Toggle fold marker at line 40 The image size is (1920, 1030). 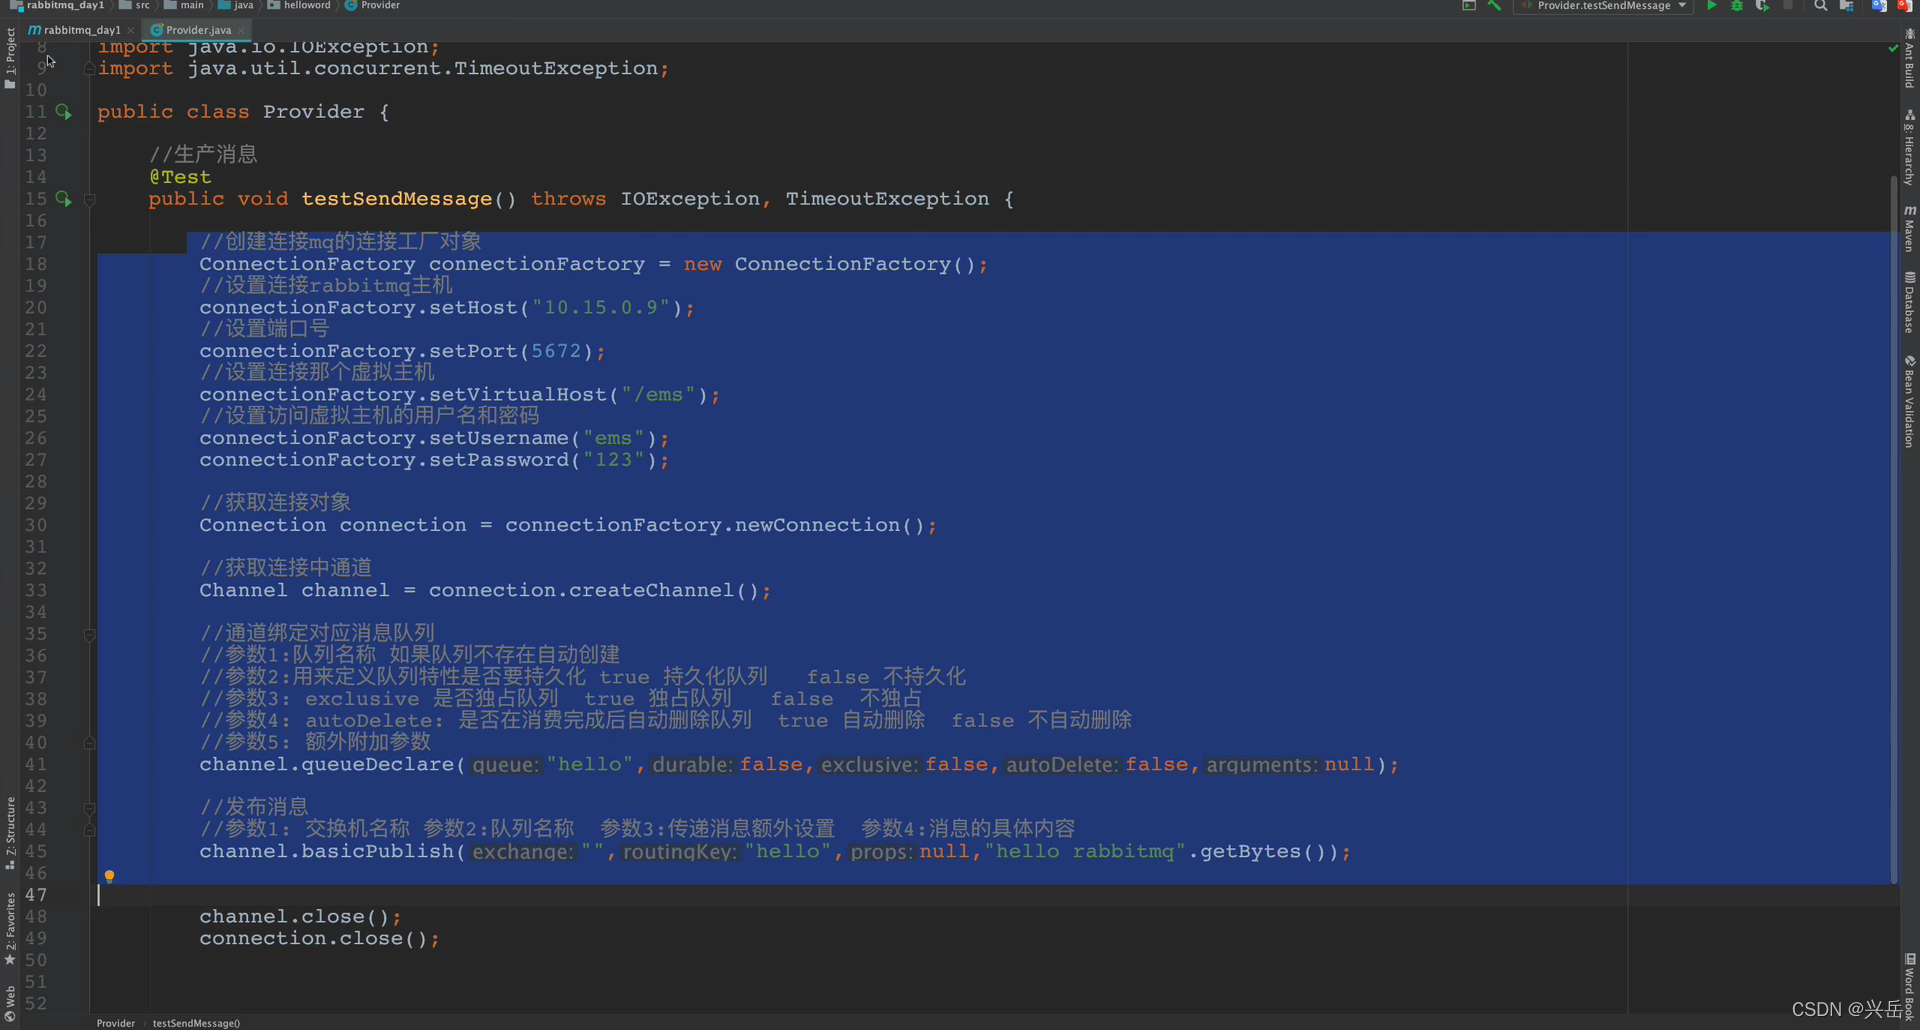point(89,743)
